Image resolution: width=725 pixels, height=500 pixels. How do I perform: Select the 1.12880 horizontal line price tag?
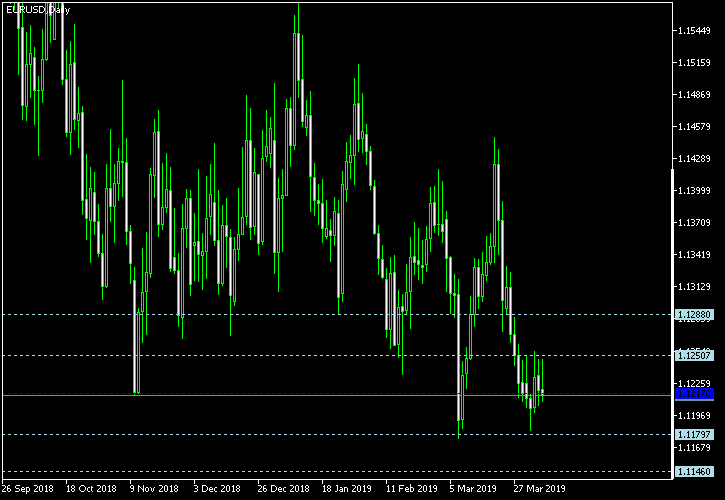[694, 315]
